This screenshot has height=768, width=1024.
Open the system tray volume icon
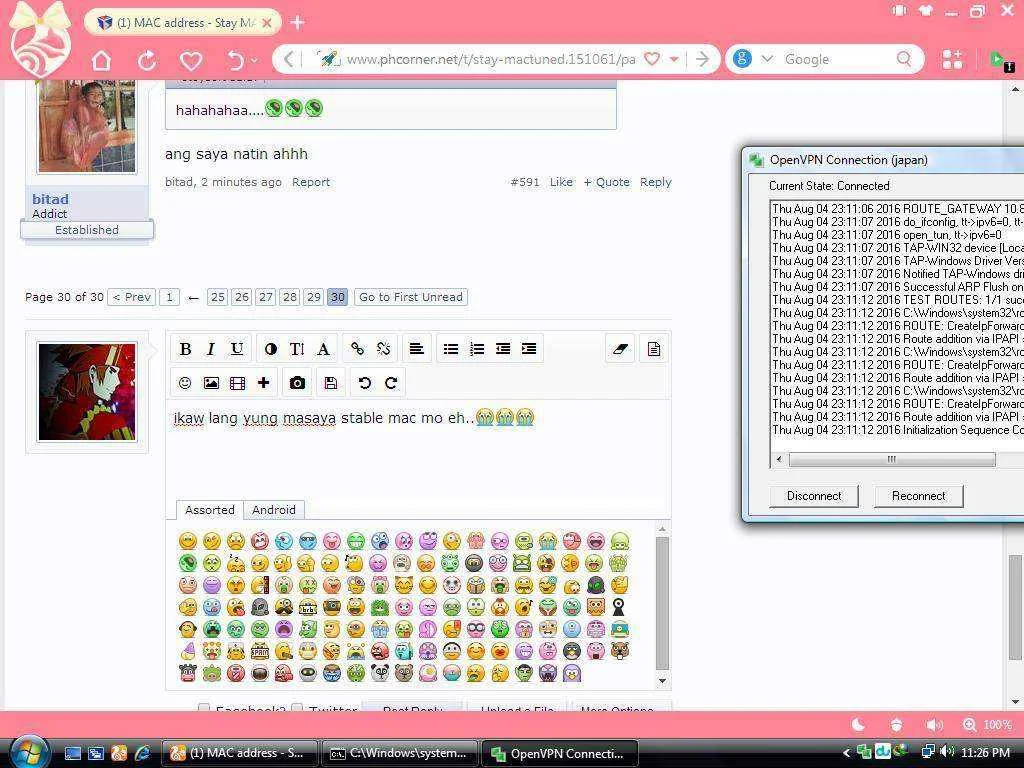point(947,752)
